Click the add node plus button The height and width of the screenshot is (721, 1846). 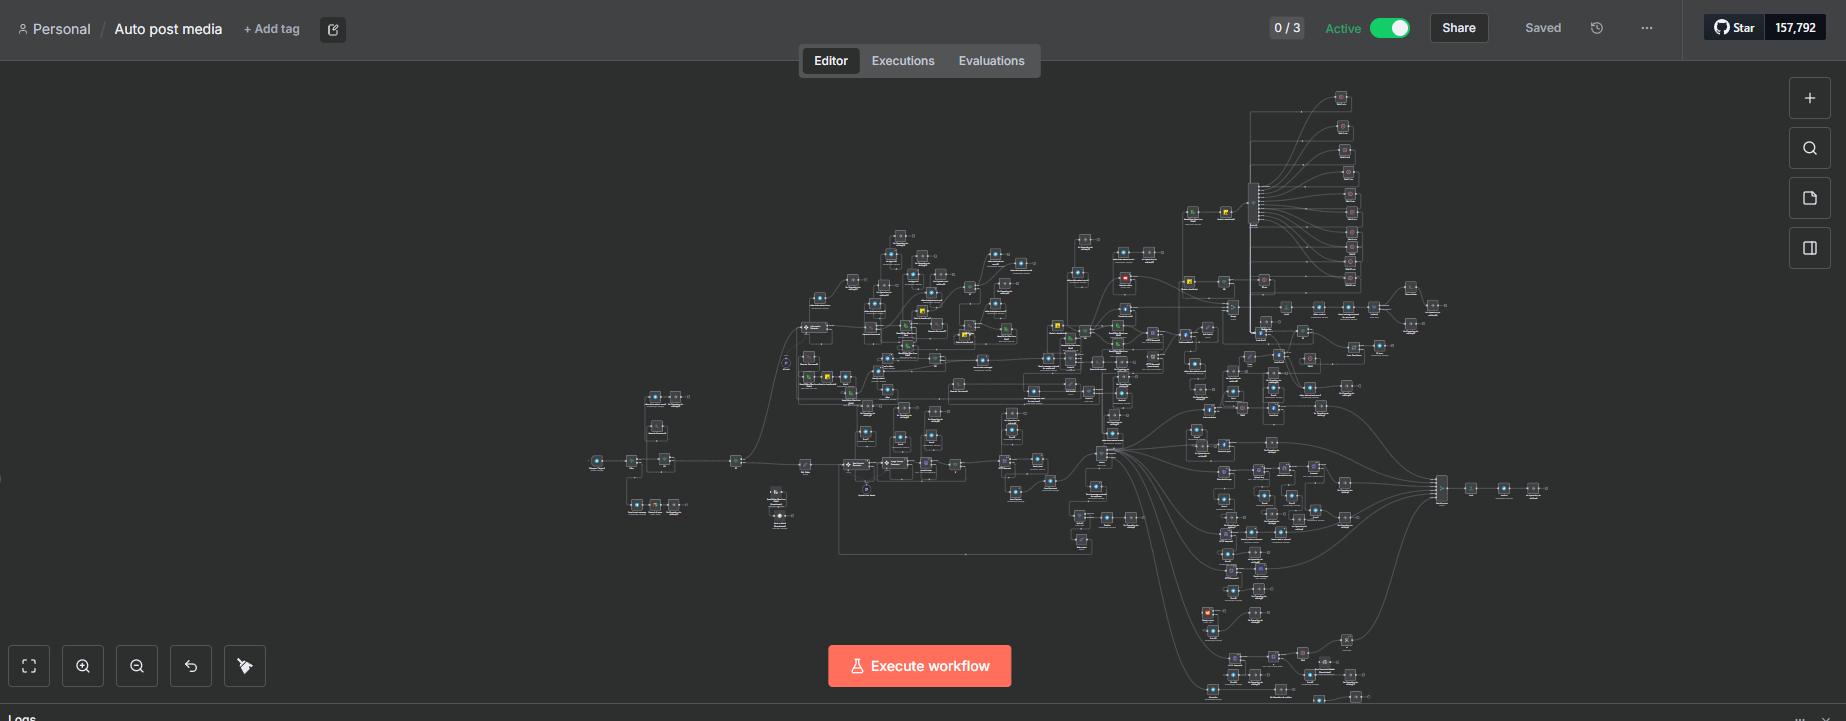[1809, 98]
